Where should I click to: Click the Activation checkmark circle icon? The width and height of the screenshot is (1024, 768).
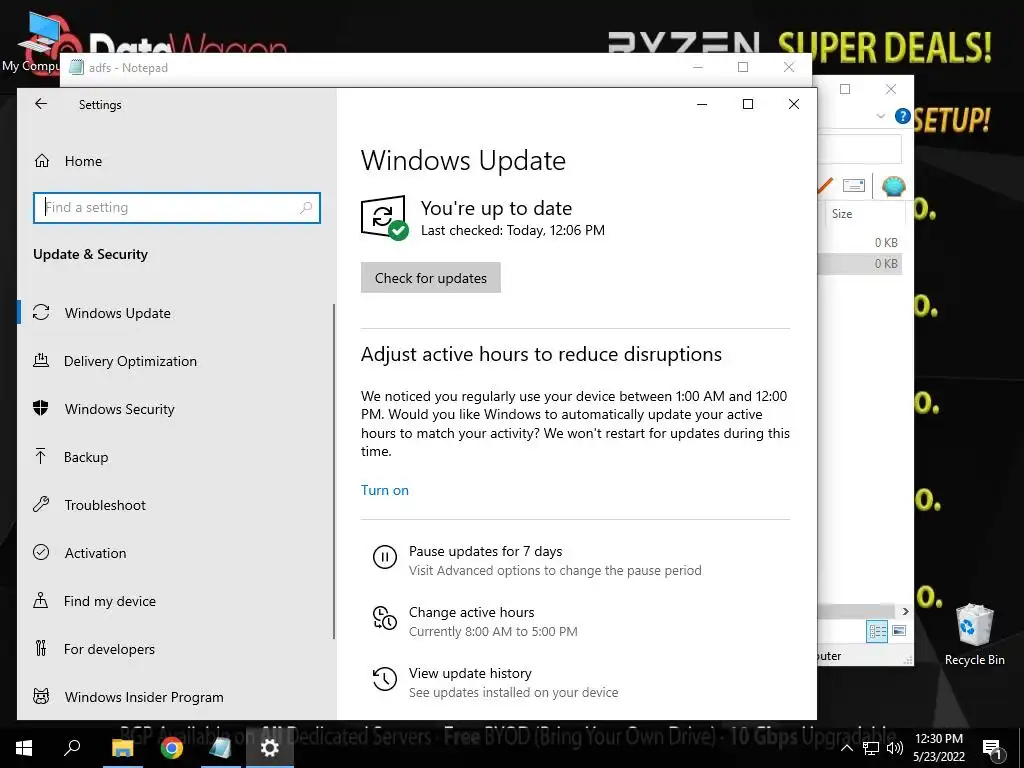(x=41, y=552)
